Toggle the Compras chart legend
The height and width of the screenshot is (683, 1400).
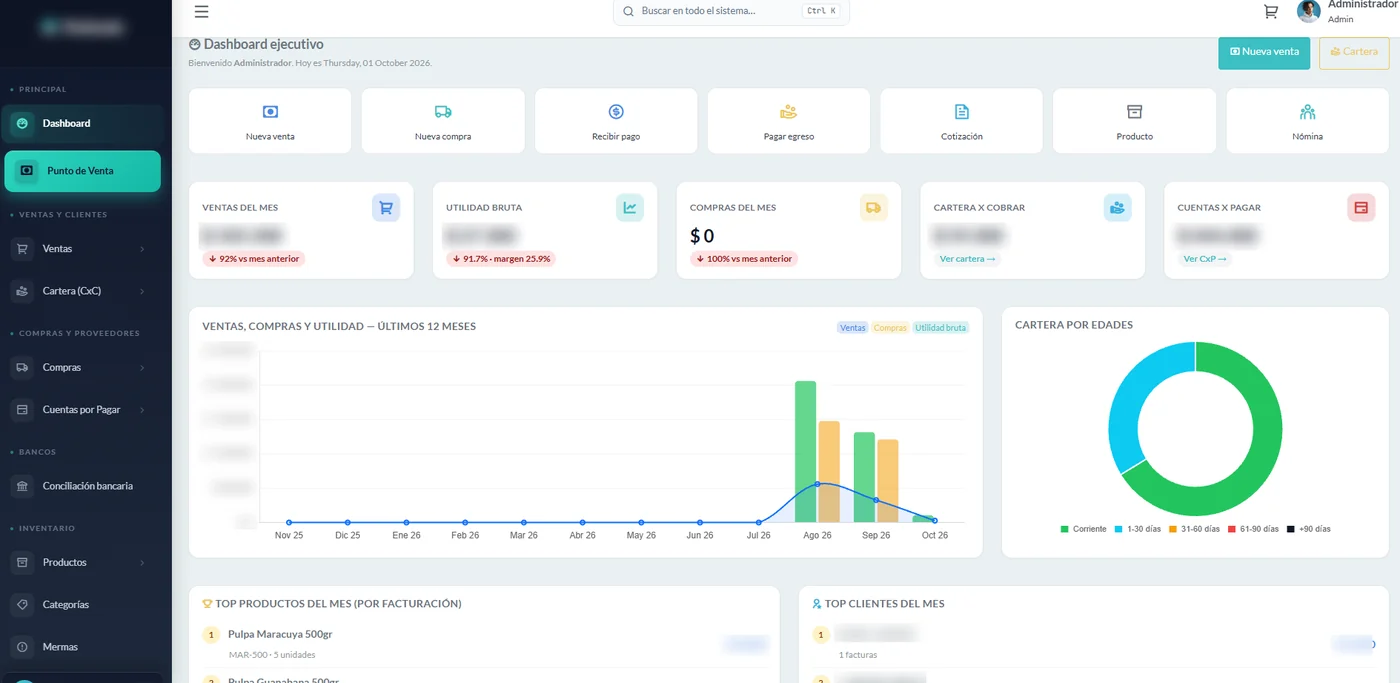(x=890, y=328)
